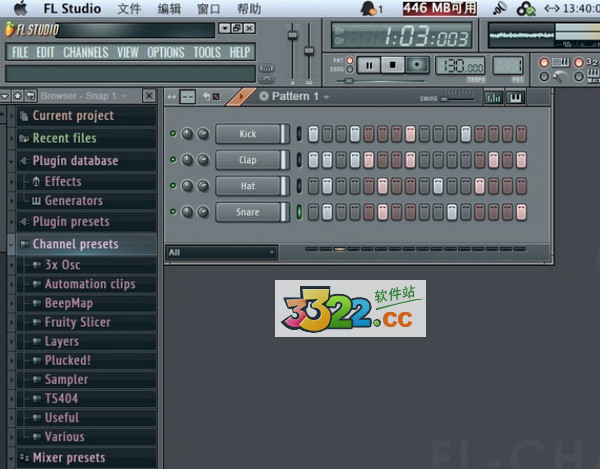The height and width of the screenshot is (469, 600).
Task: Click the step sequencer channel display toggle icon
Action: pos(187,97)
